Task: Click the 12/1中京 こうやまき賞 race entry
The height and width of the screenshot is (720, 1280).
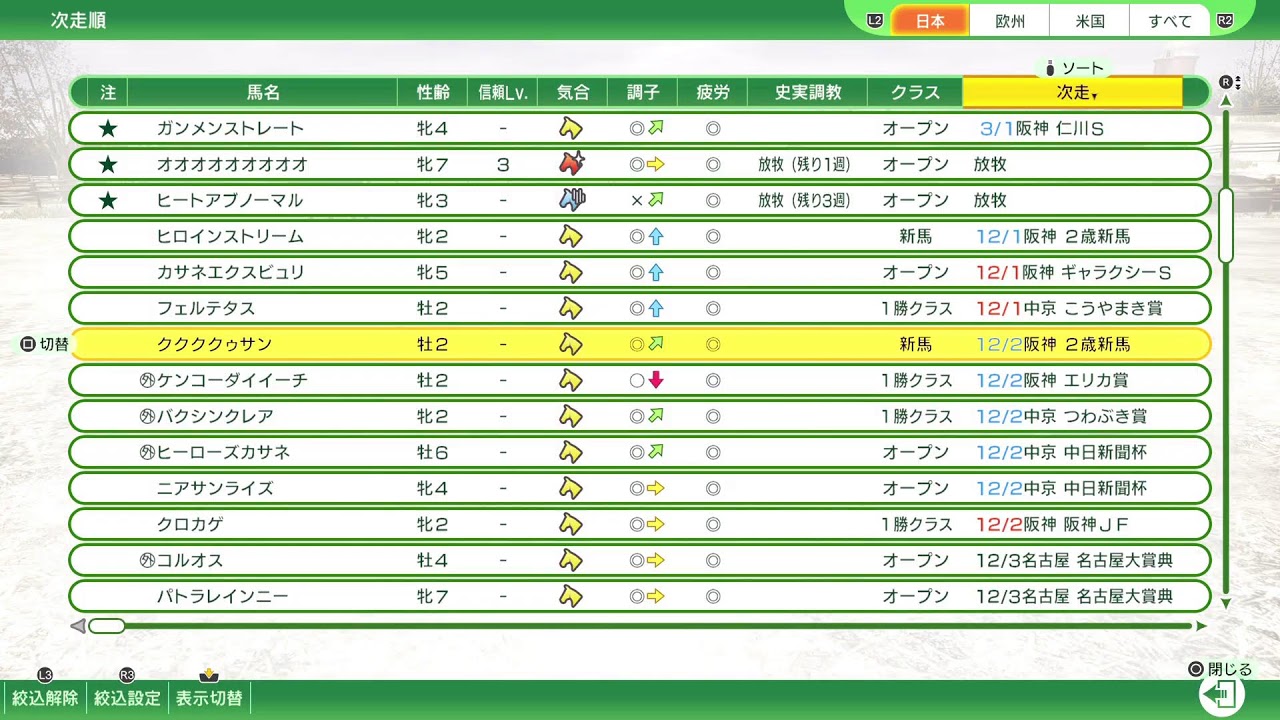Action: coord(1070,308)
